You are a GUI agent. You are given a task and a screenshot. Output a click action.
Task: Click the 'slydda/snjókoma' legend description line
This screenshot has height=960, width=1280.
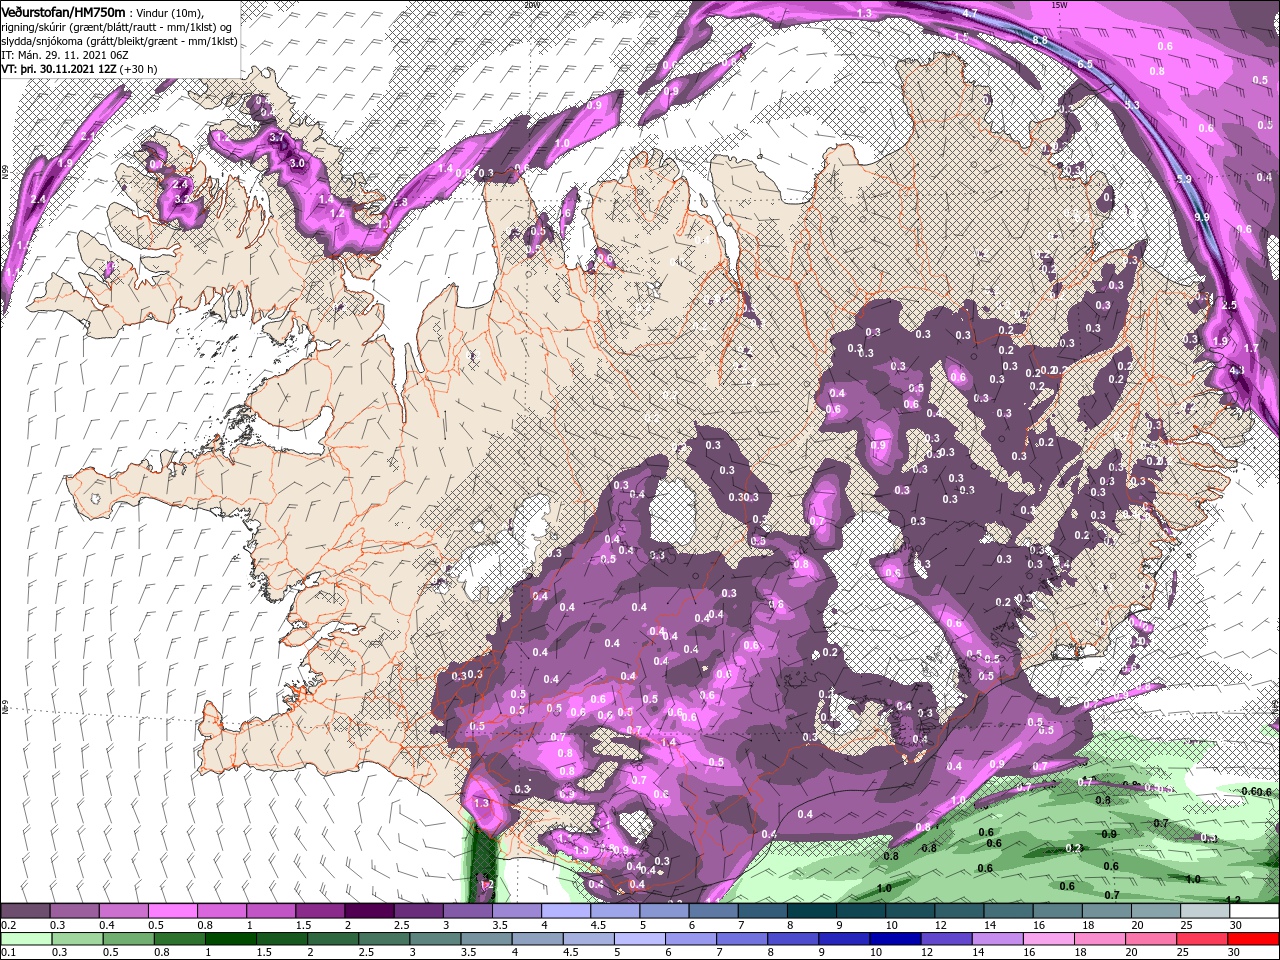coord(119,40)
